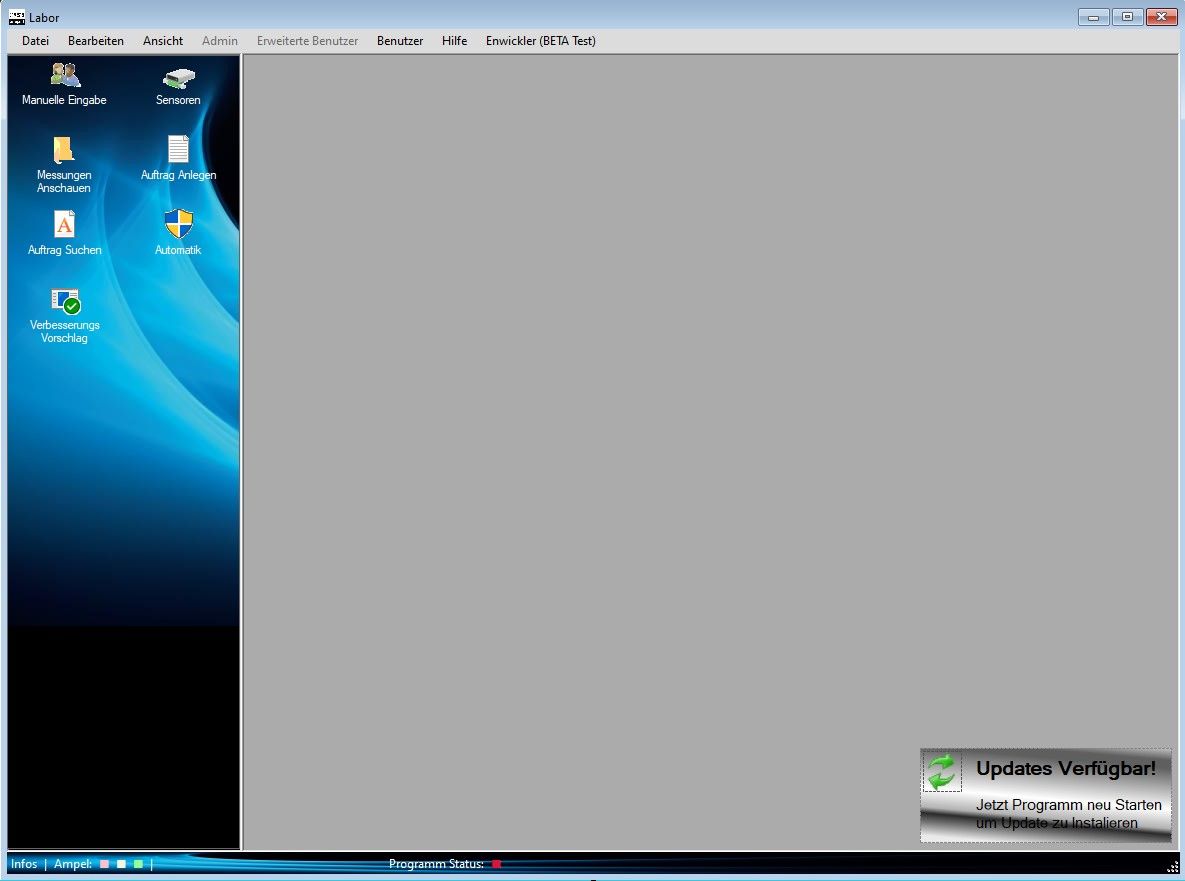Viewport: 1185px width, 881px height.
Task: Open the Bearbeiten menu
Action: click(x=96, y=41)
